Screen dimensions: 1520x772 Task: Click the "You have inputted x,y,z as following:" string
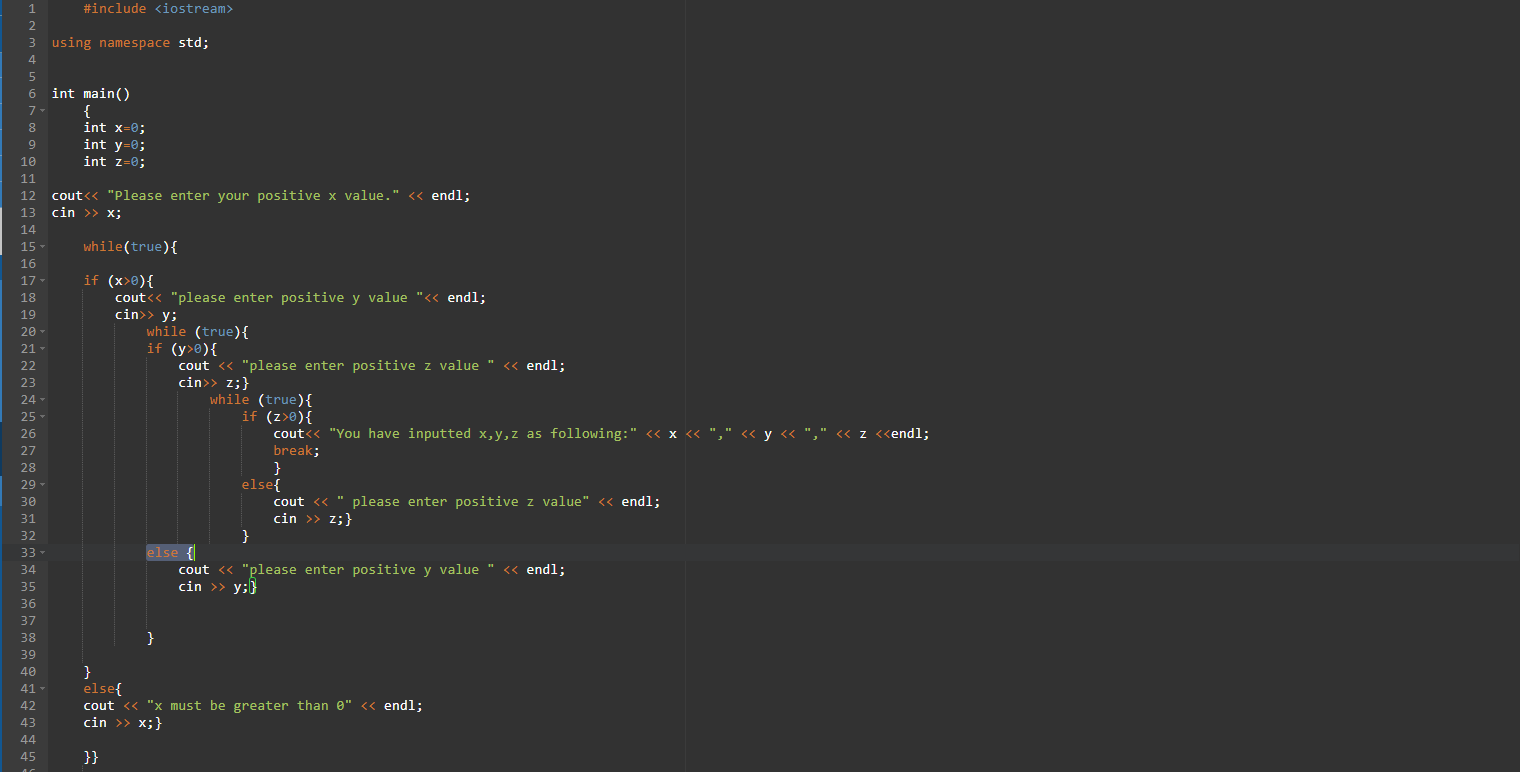[x=483, y=433]
